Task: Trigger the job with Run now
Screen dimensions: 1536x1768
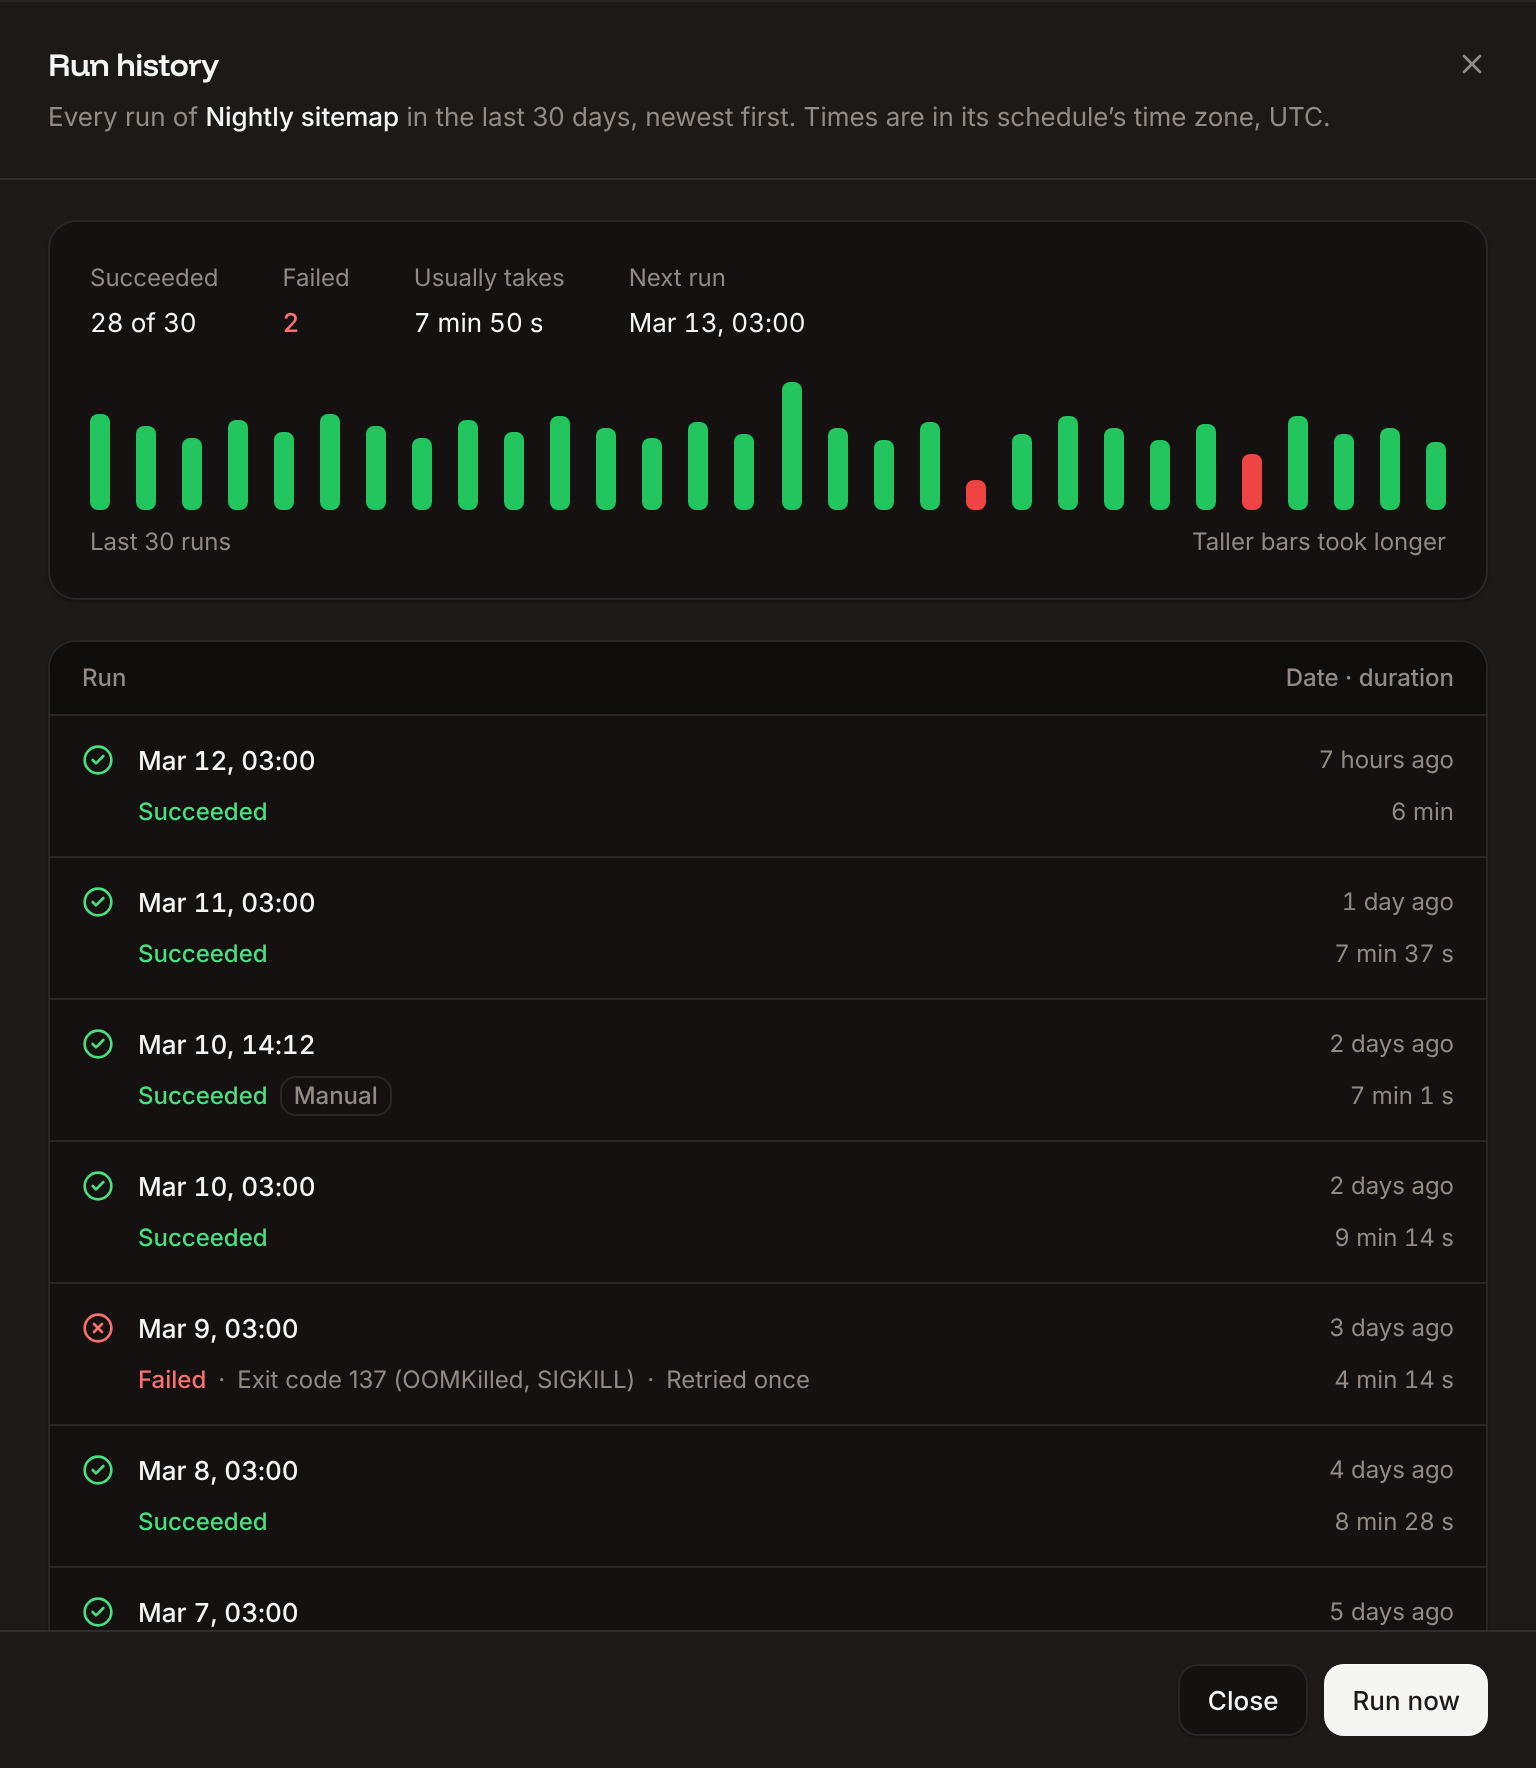Action: [1406, 1700]
